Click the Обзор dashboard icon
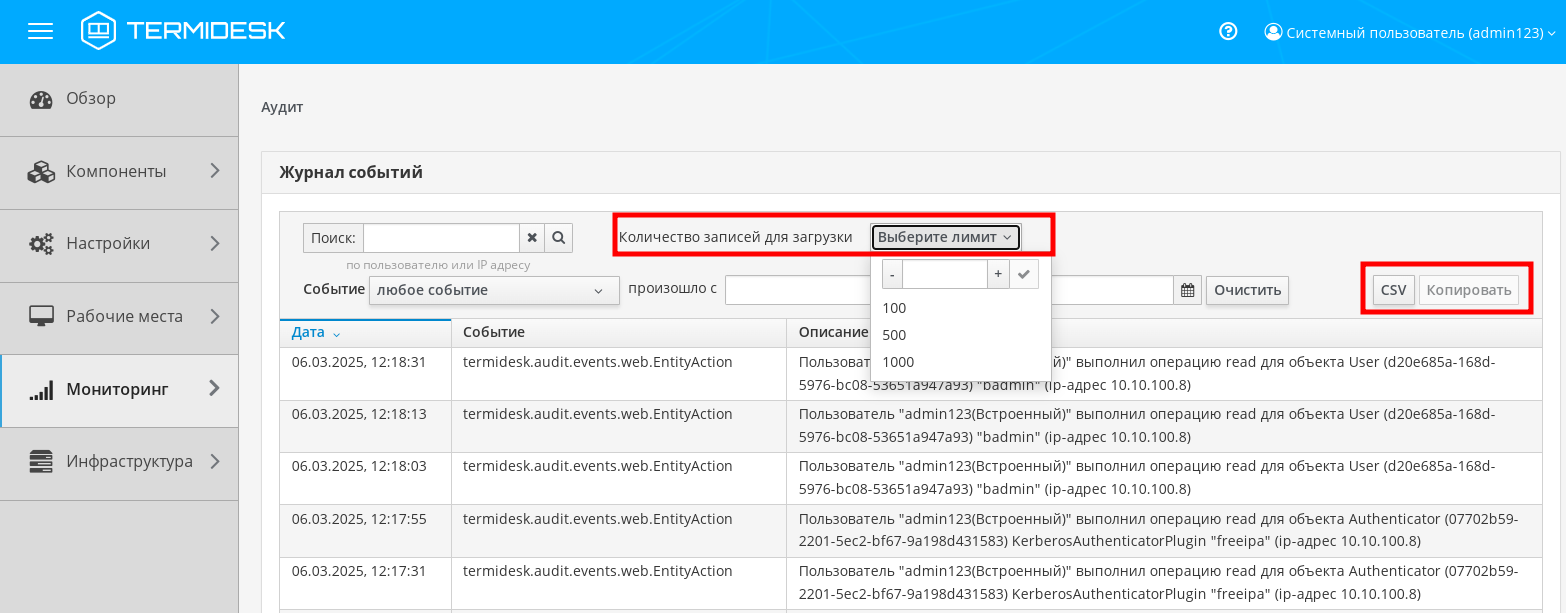Screen dimensions: 1566x613 (x=40, y=99)
